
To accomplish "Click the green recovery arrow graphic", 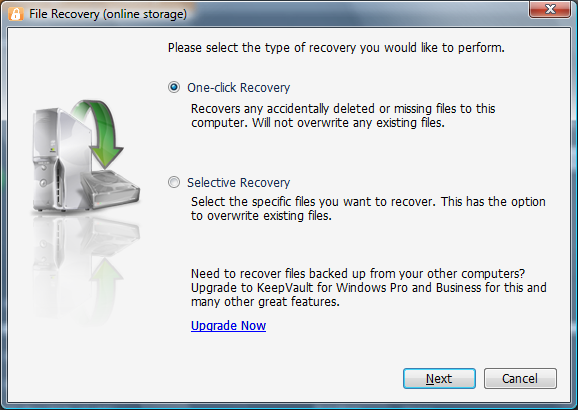I will (101, 133).
